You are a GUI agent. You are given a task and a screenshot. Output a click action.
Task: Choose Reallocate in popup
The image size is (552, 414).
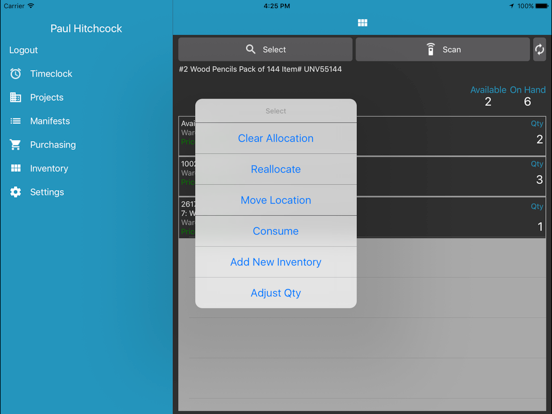tap(276, 169)
